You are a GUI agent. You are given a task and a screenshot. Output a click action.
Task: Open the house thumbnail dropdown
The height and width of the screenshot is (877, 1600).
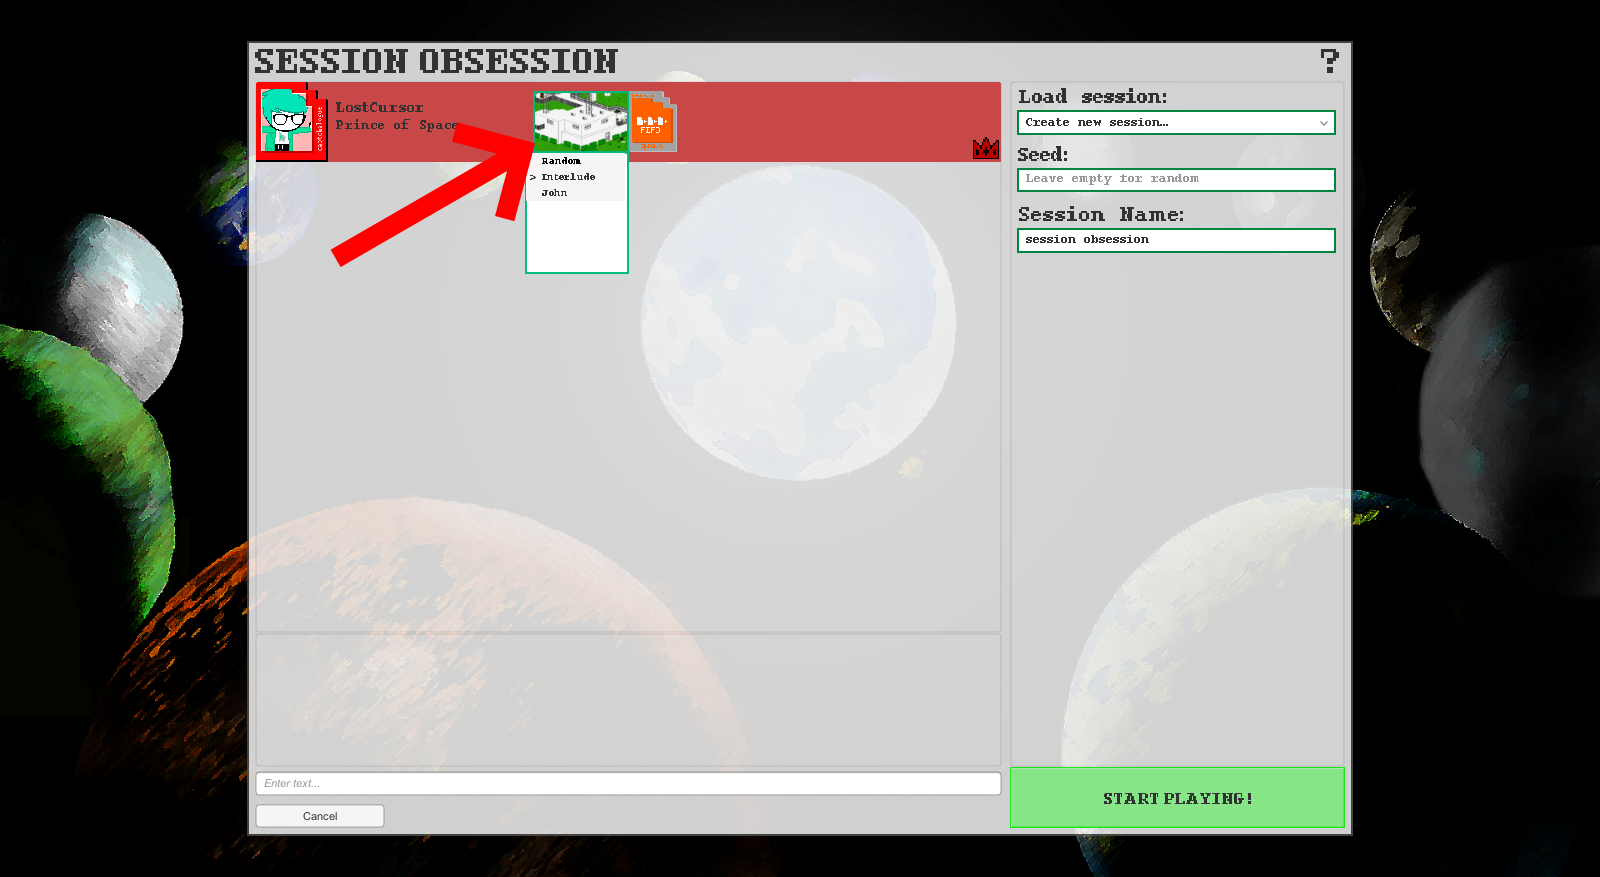pos(581,121)
